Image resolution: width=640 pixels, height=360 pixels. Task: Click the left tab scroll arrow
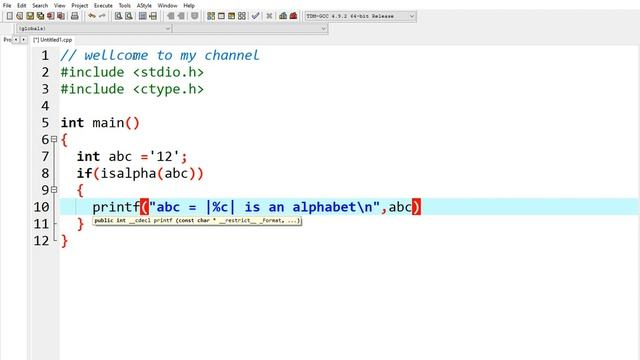click(16, 40)
